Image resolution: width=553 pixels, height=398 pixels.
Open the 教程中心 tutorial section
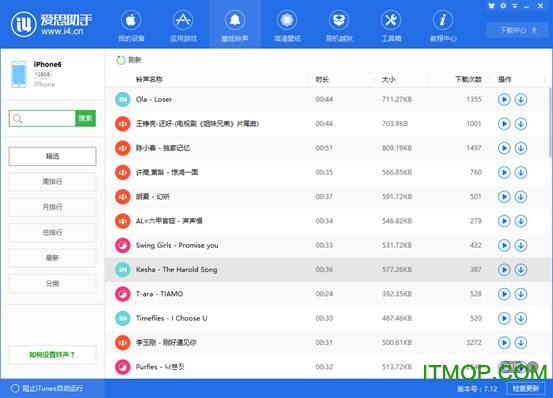443,26
